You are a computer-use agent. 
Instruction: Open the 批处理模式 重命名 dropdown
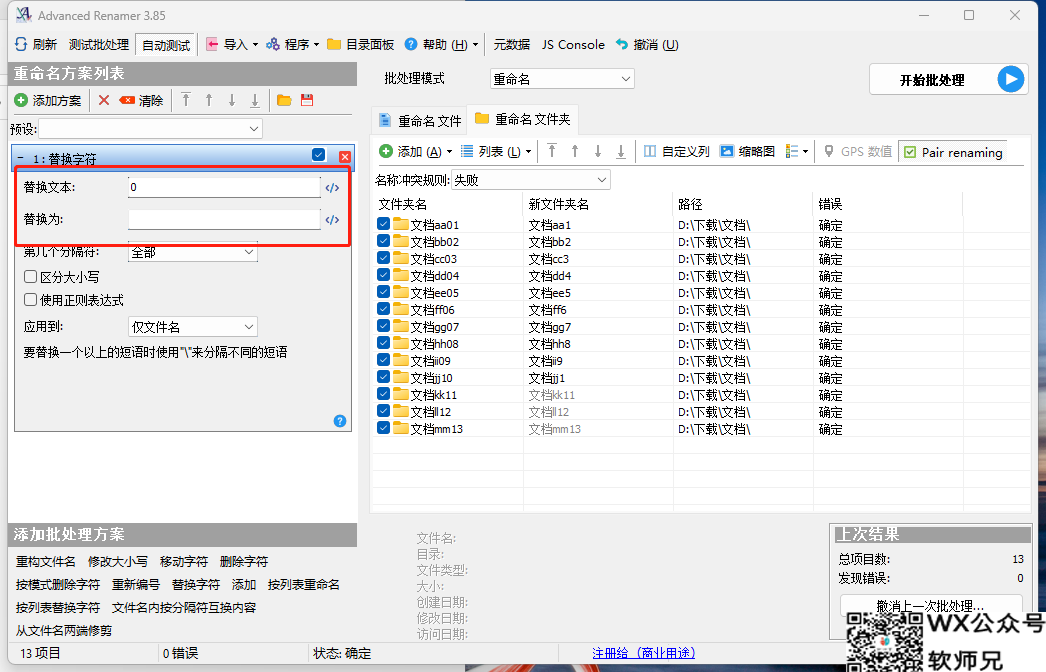pyautogui.click(x=562, y=79)
